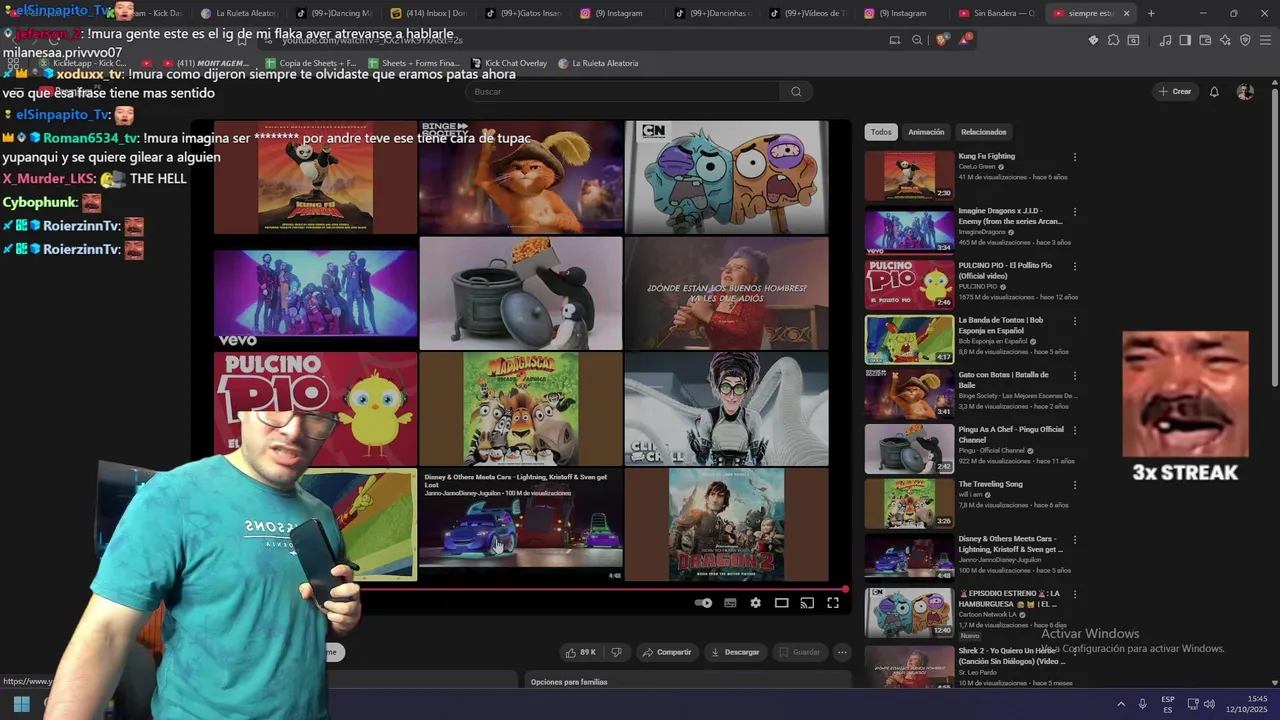Open options for Imagine Dragons Enemy video
Image resolution: width=1280 pixels, height=720 pixels.
coord(1075,212)
